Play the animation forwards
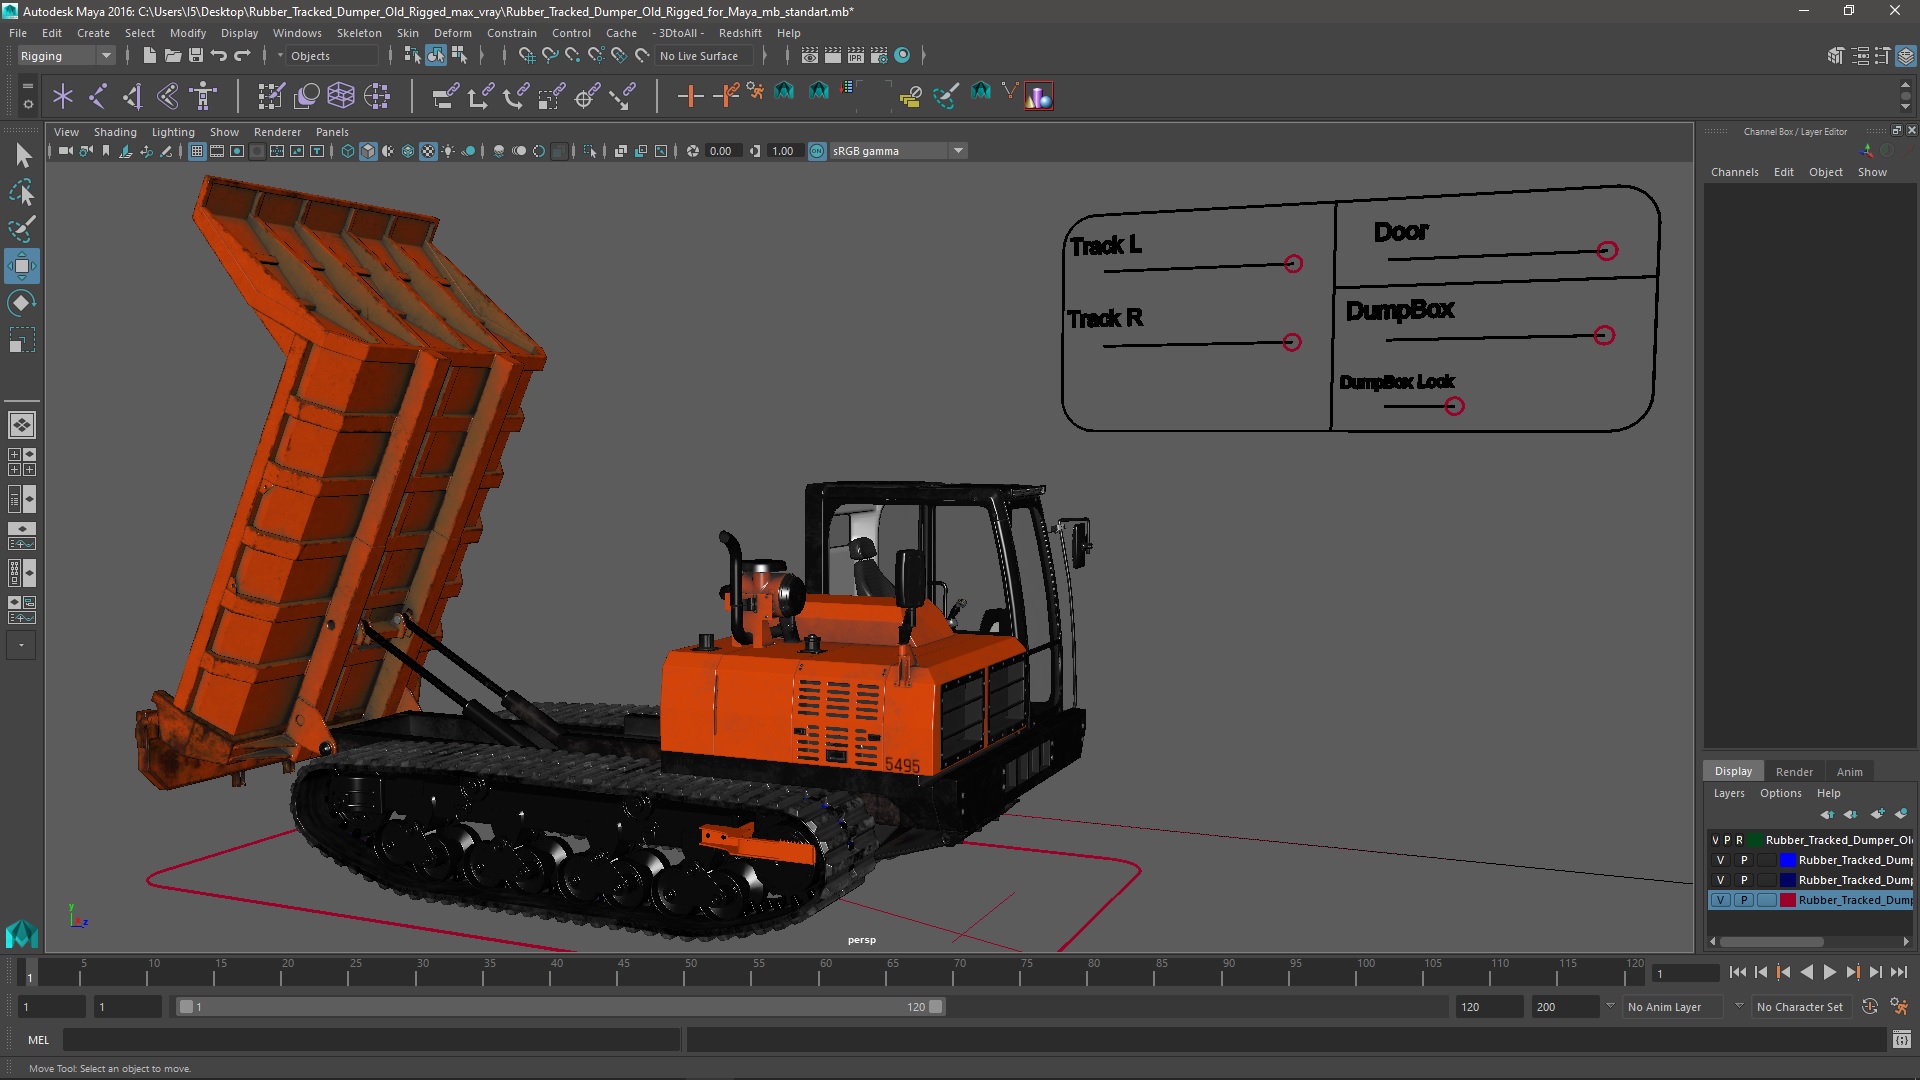Image resolution: width=1920 pixels, height=1080 pixels. tap(1829, 972)
